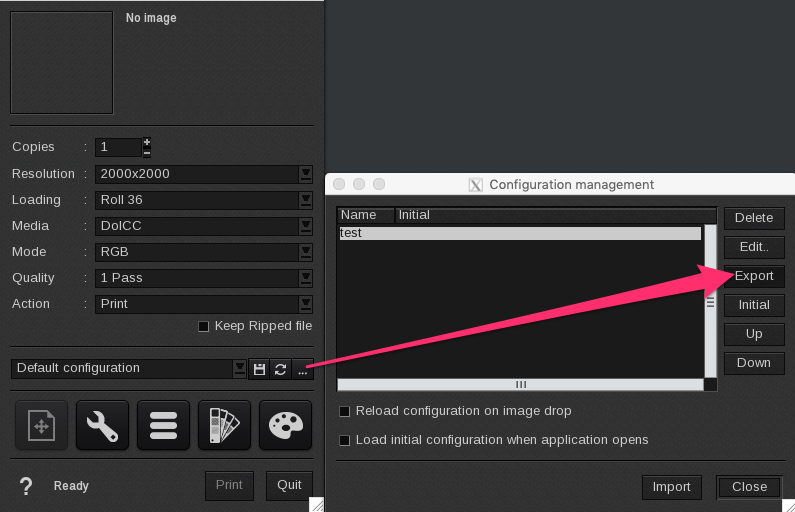Open the color swatch chart tool

tap(224, 426)
